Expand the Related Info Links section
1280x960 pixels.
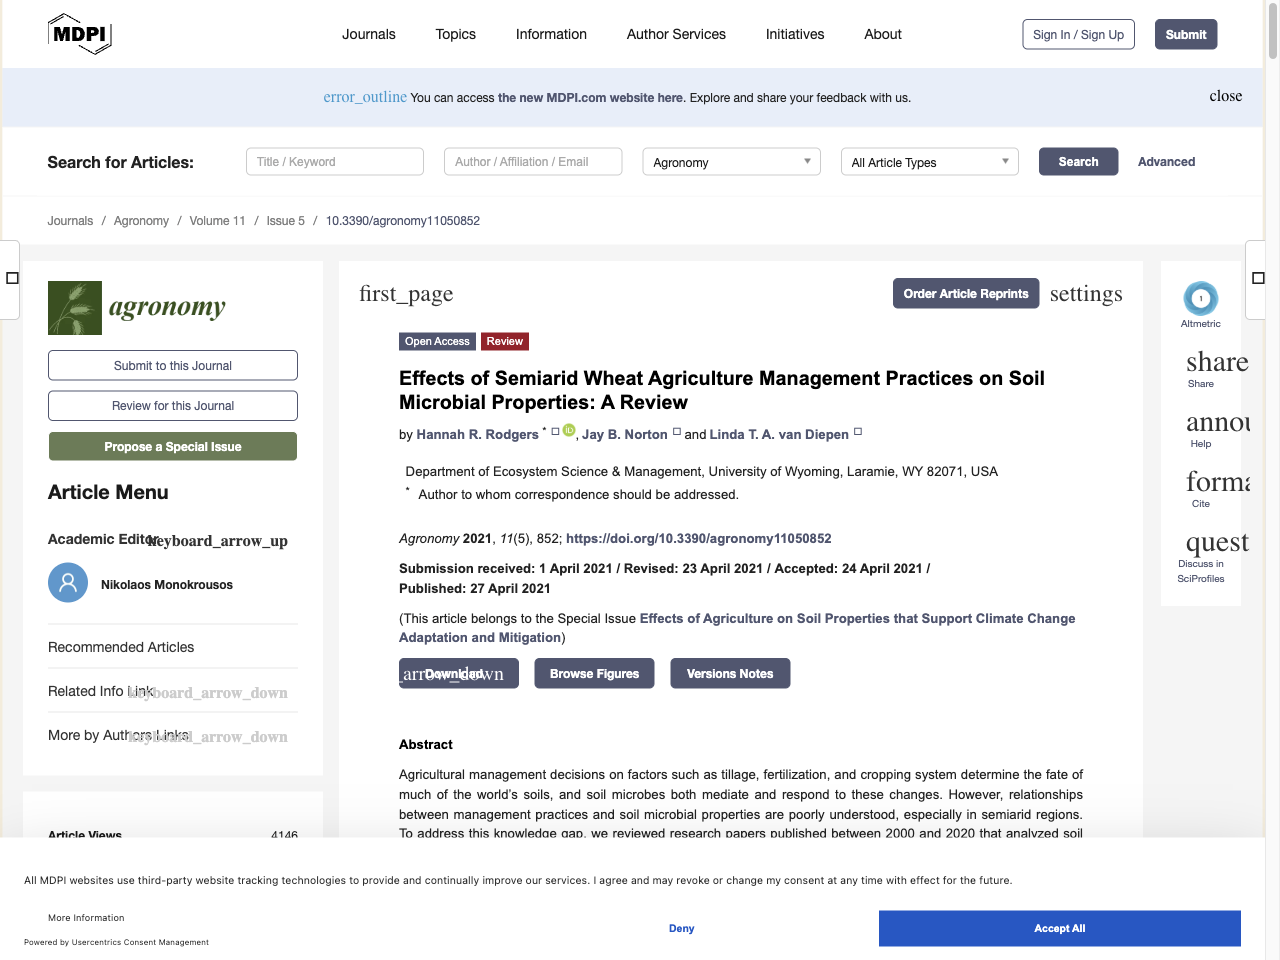tap(208, 692)
